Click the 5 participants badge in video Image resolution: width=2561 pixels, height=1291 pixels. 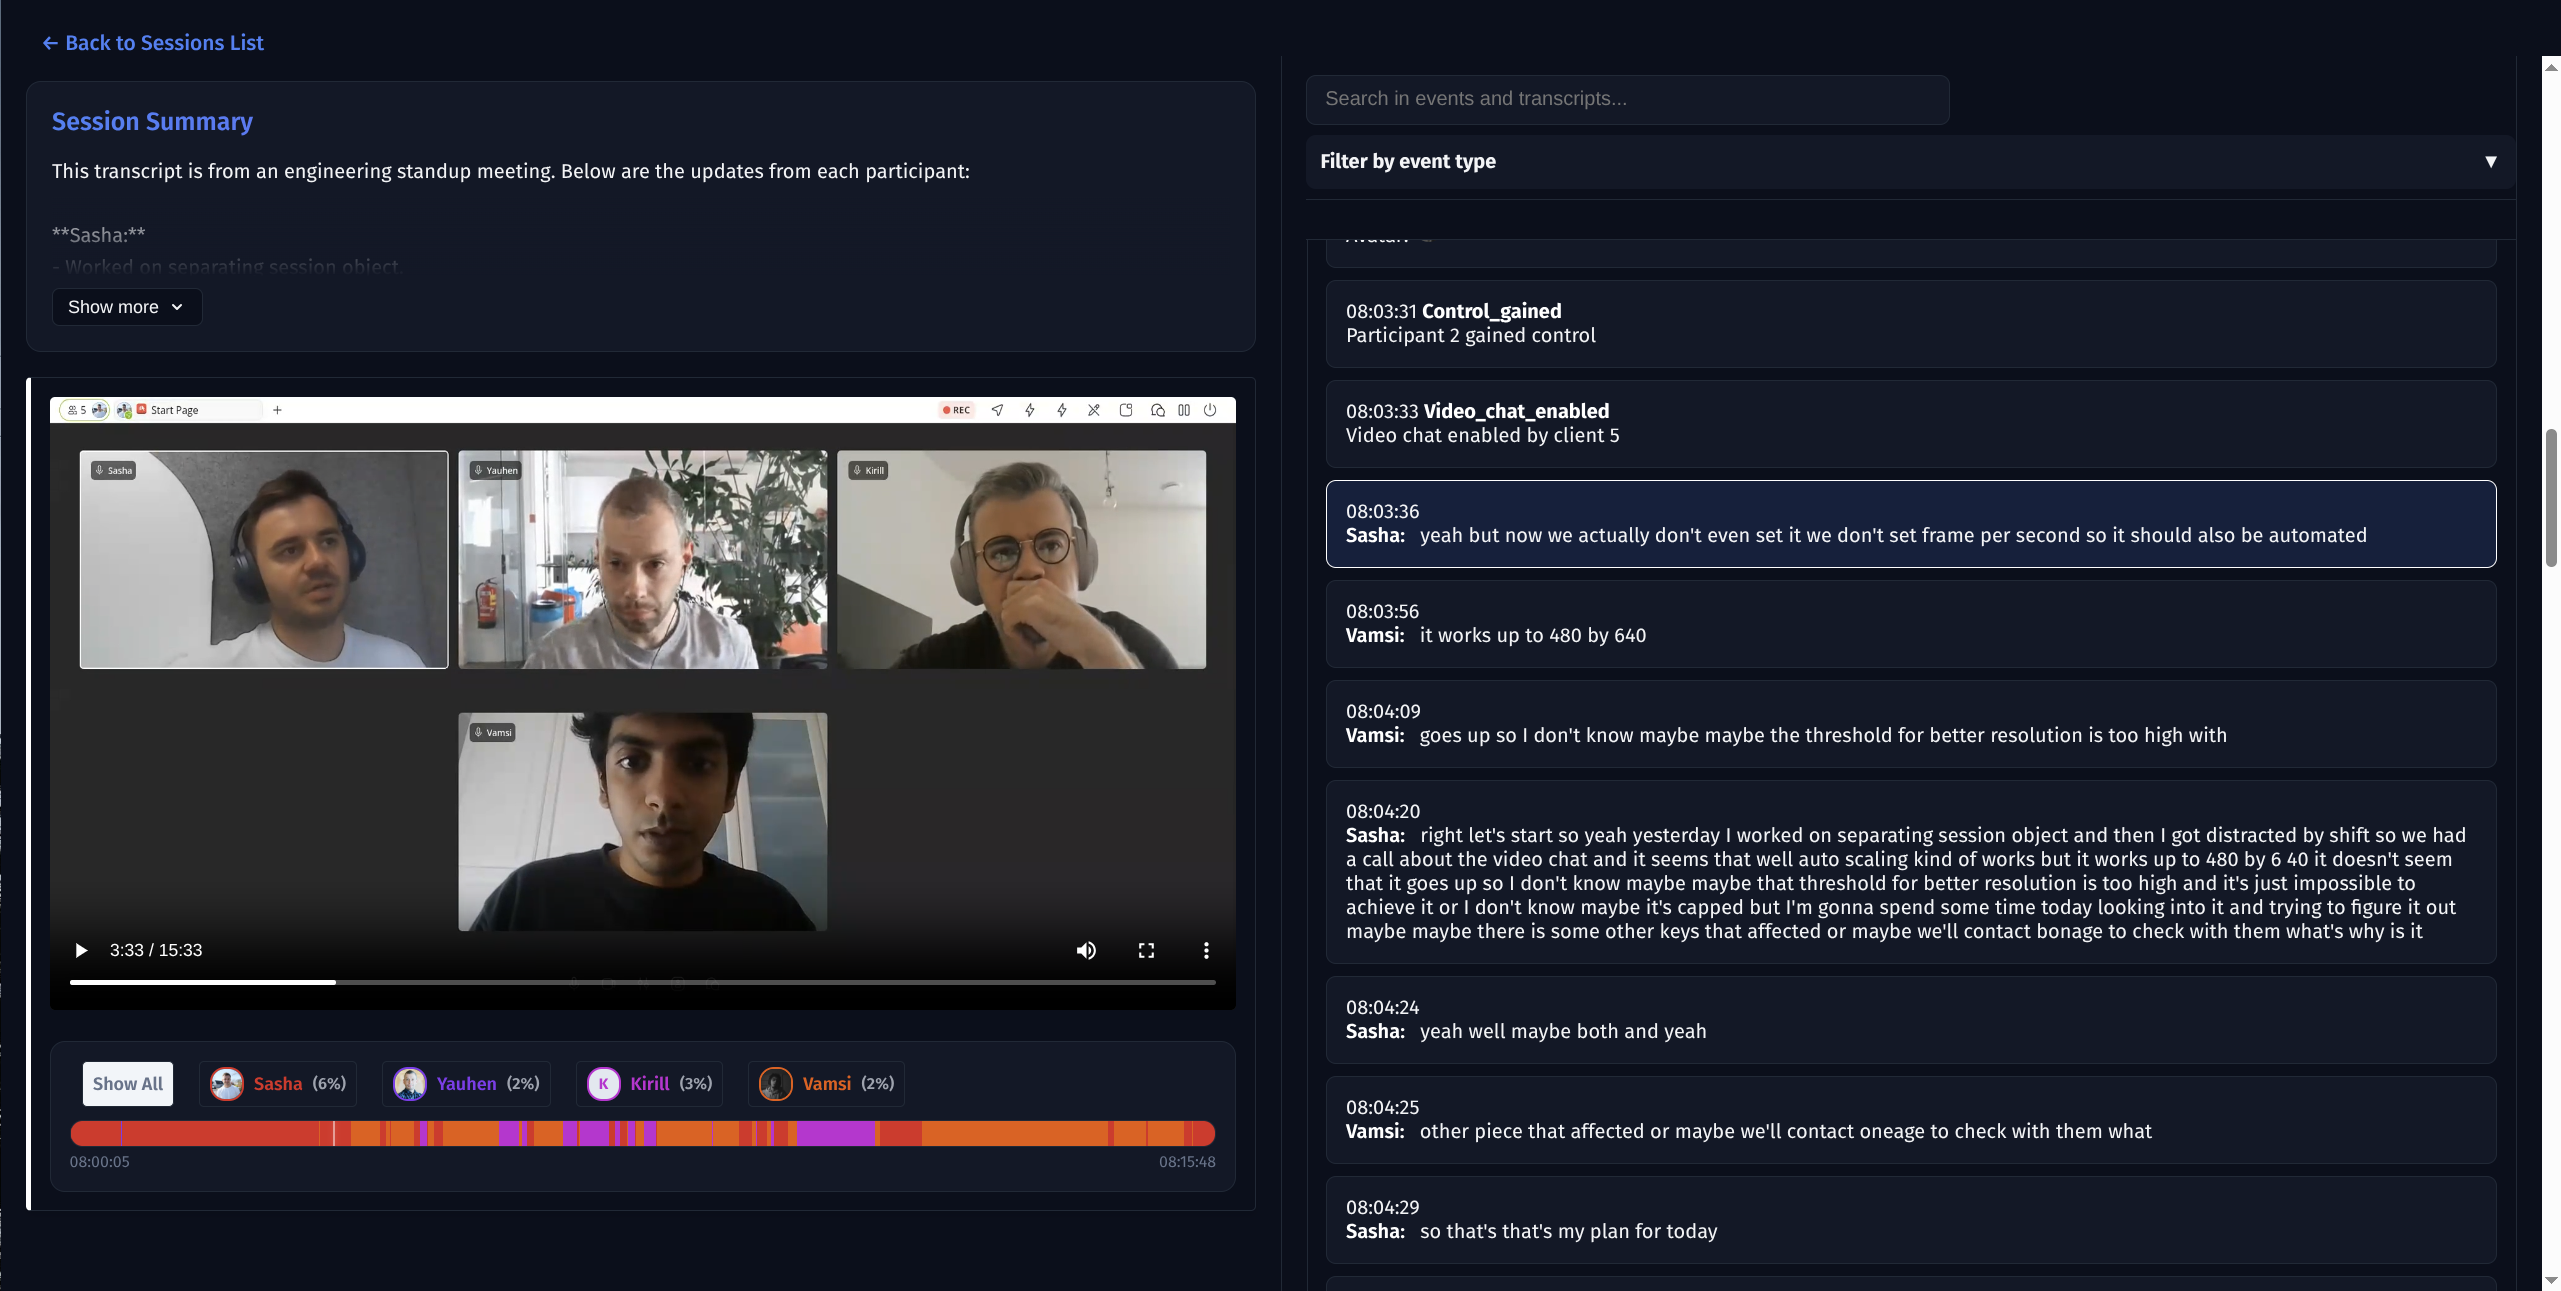pos(84,410)
